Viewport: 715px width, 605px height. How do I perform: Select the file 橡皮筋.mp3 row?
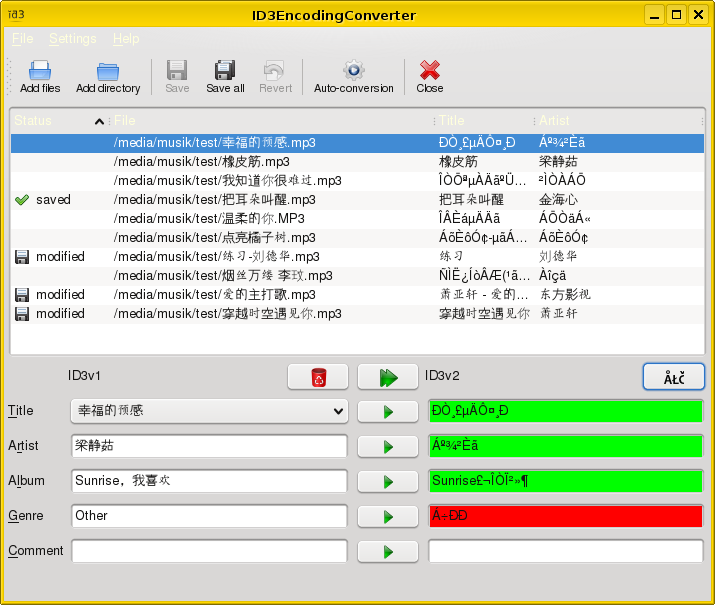pos(358,162)
